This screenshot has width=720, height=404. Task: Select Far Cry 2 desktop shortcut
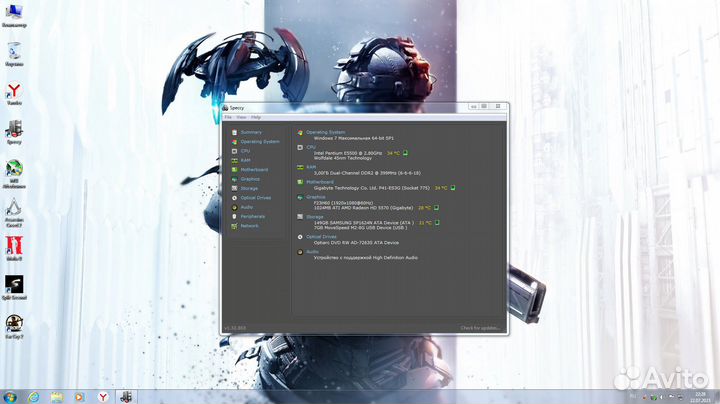14,326
